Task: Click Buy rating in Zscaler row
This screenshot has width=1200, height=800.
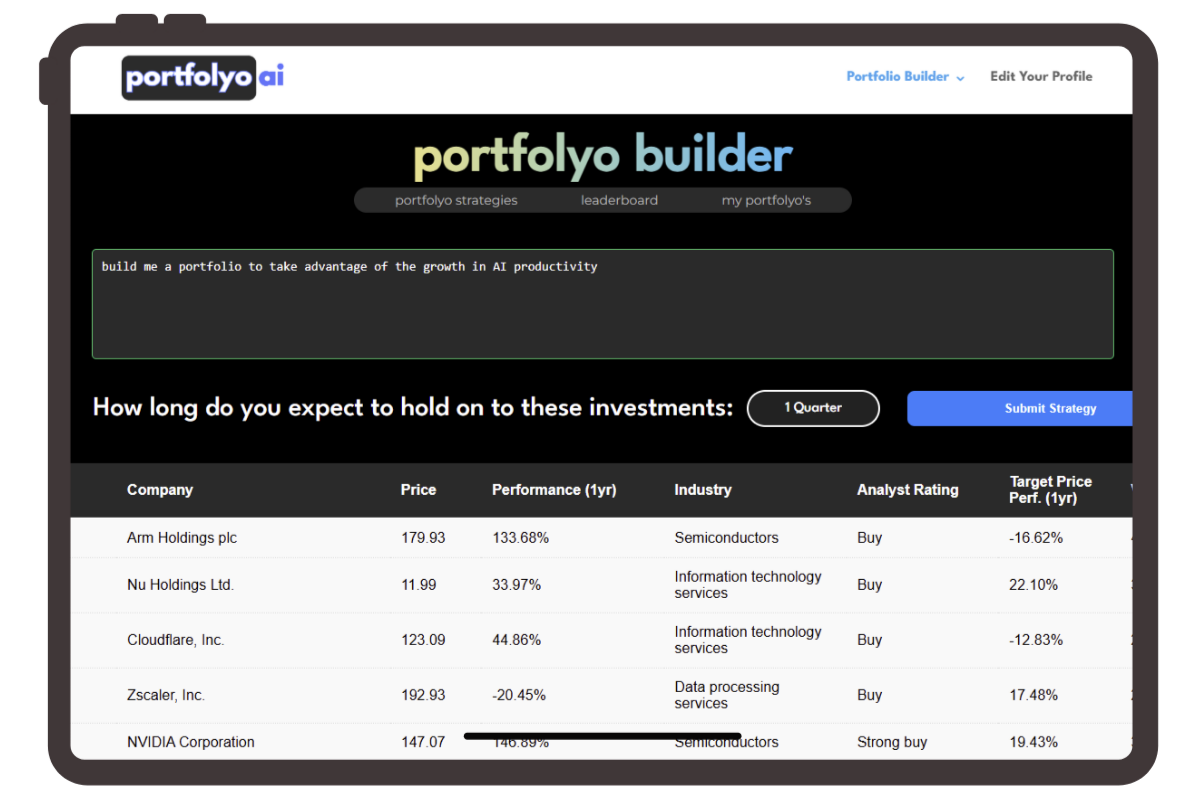Action: [x=869, y=695]
